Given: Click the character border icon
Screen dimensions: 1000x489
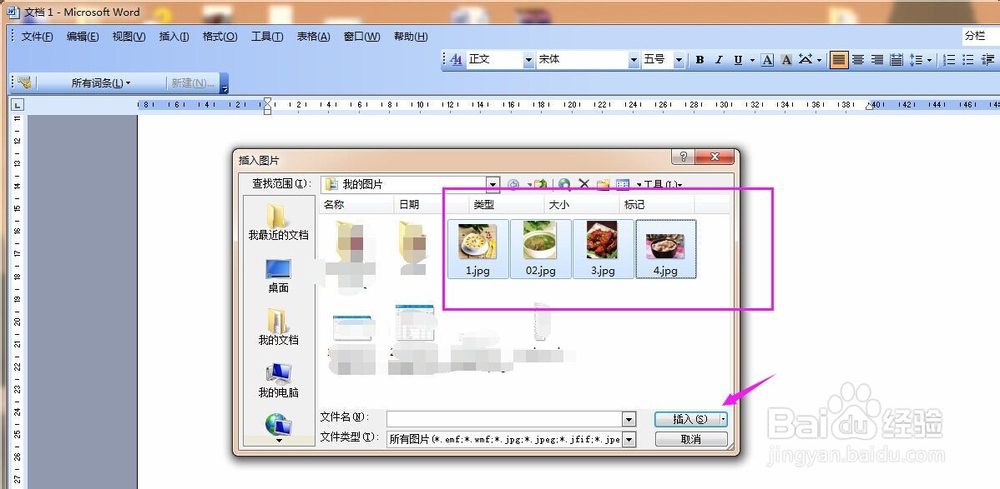Looking at the screenshot, I should pyautogui.click(x=768, y=60).
